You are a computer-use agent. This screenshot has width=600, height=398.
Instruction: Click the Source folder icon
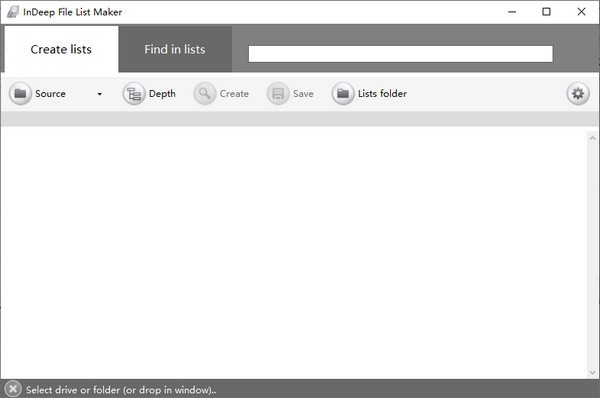click(x=20, y=93)
